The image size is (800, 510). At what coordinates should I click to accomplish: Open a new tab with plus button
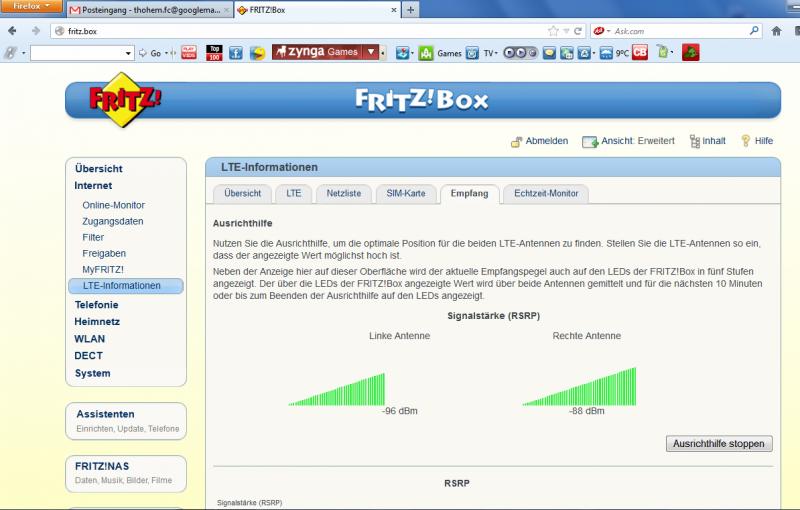410,10
